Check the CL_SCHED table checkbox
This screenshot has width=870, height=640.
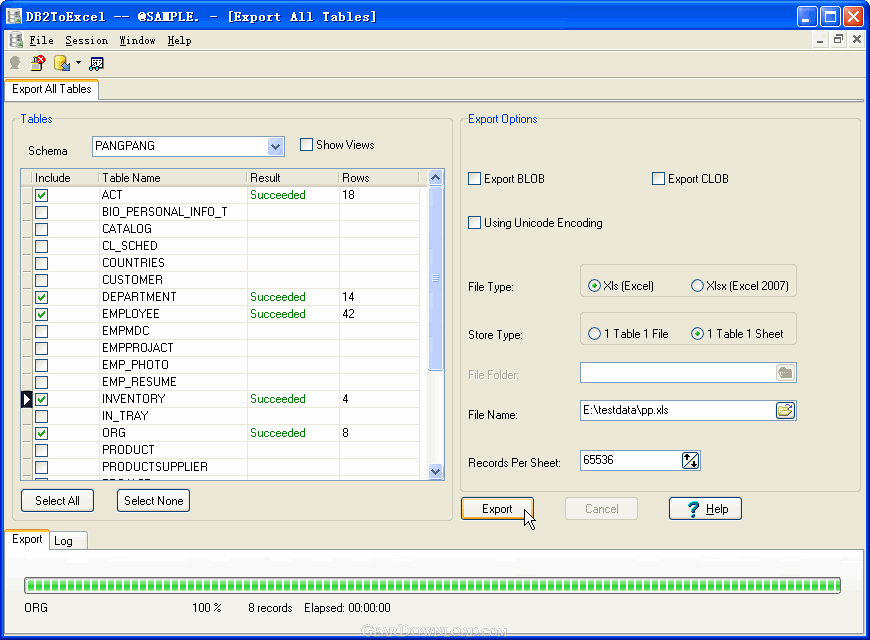42,246
